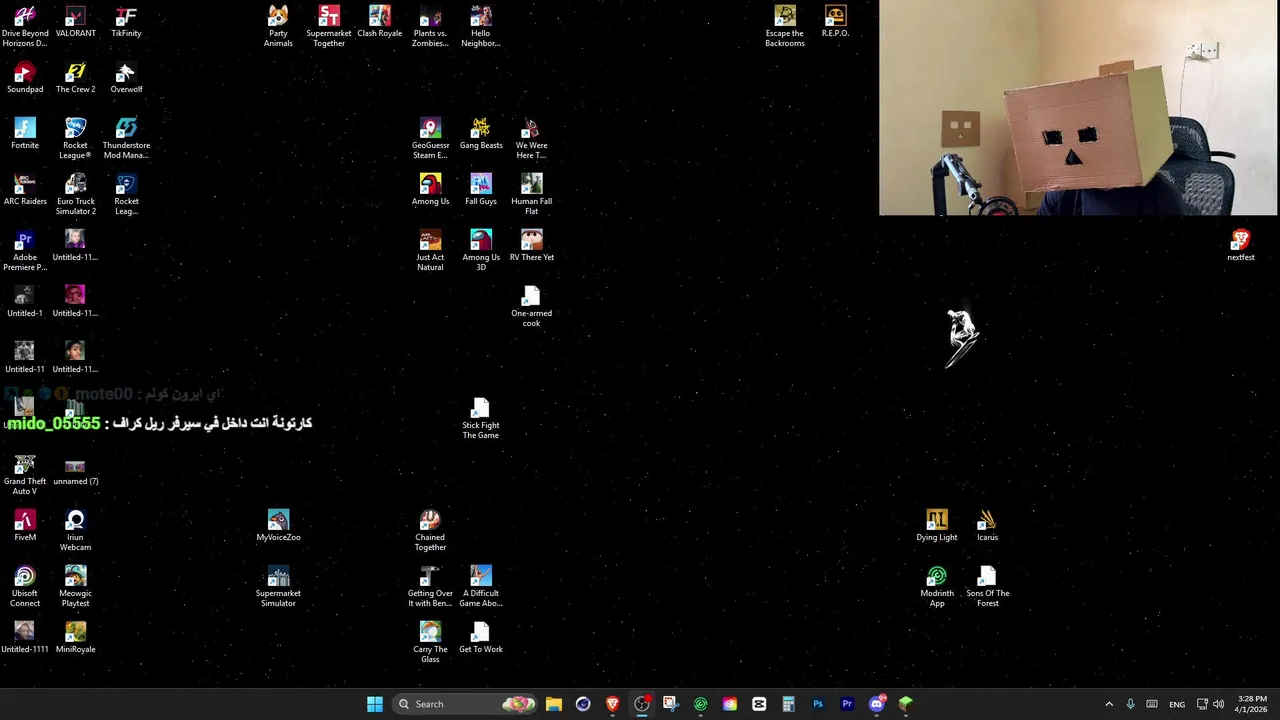The height and width of the screenshot is (720, 1280).
Task: Open the volume control in tray
Action: [1218, 704]
